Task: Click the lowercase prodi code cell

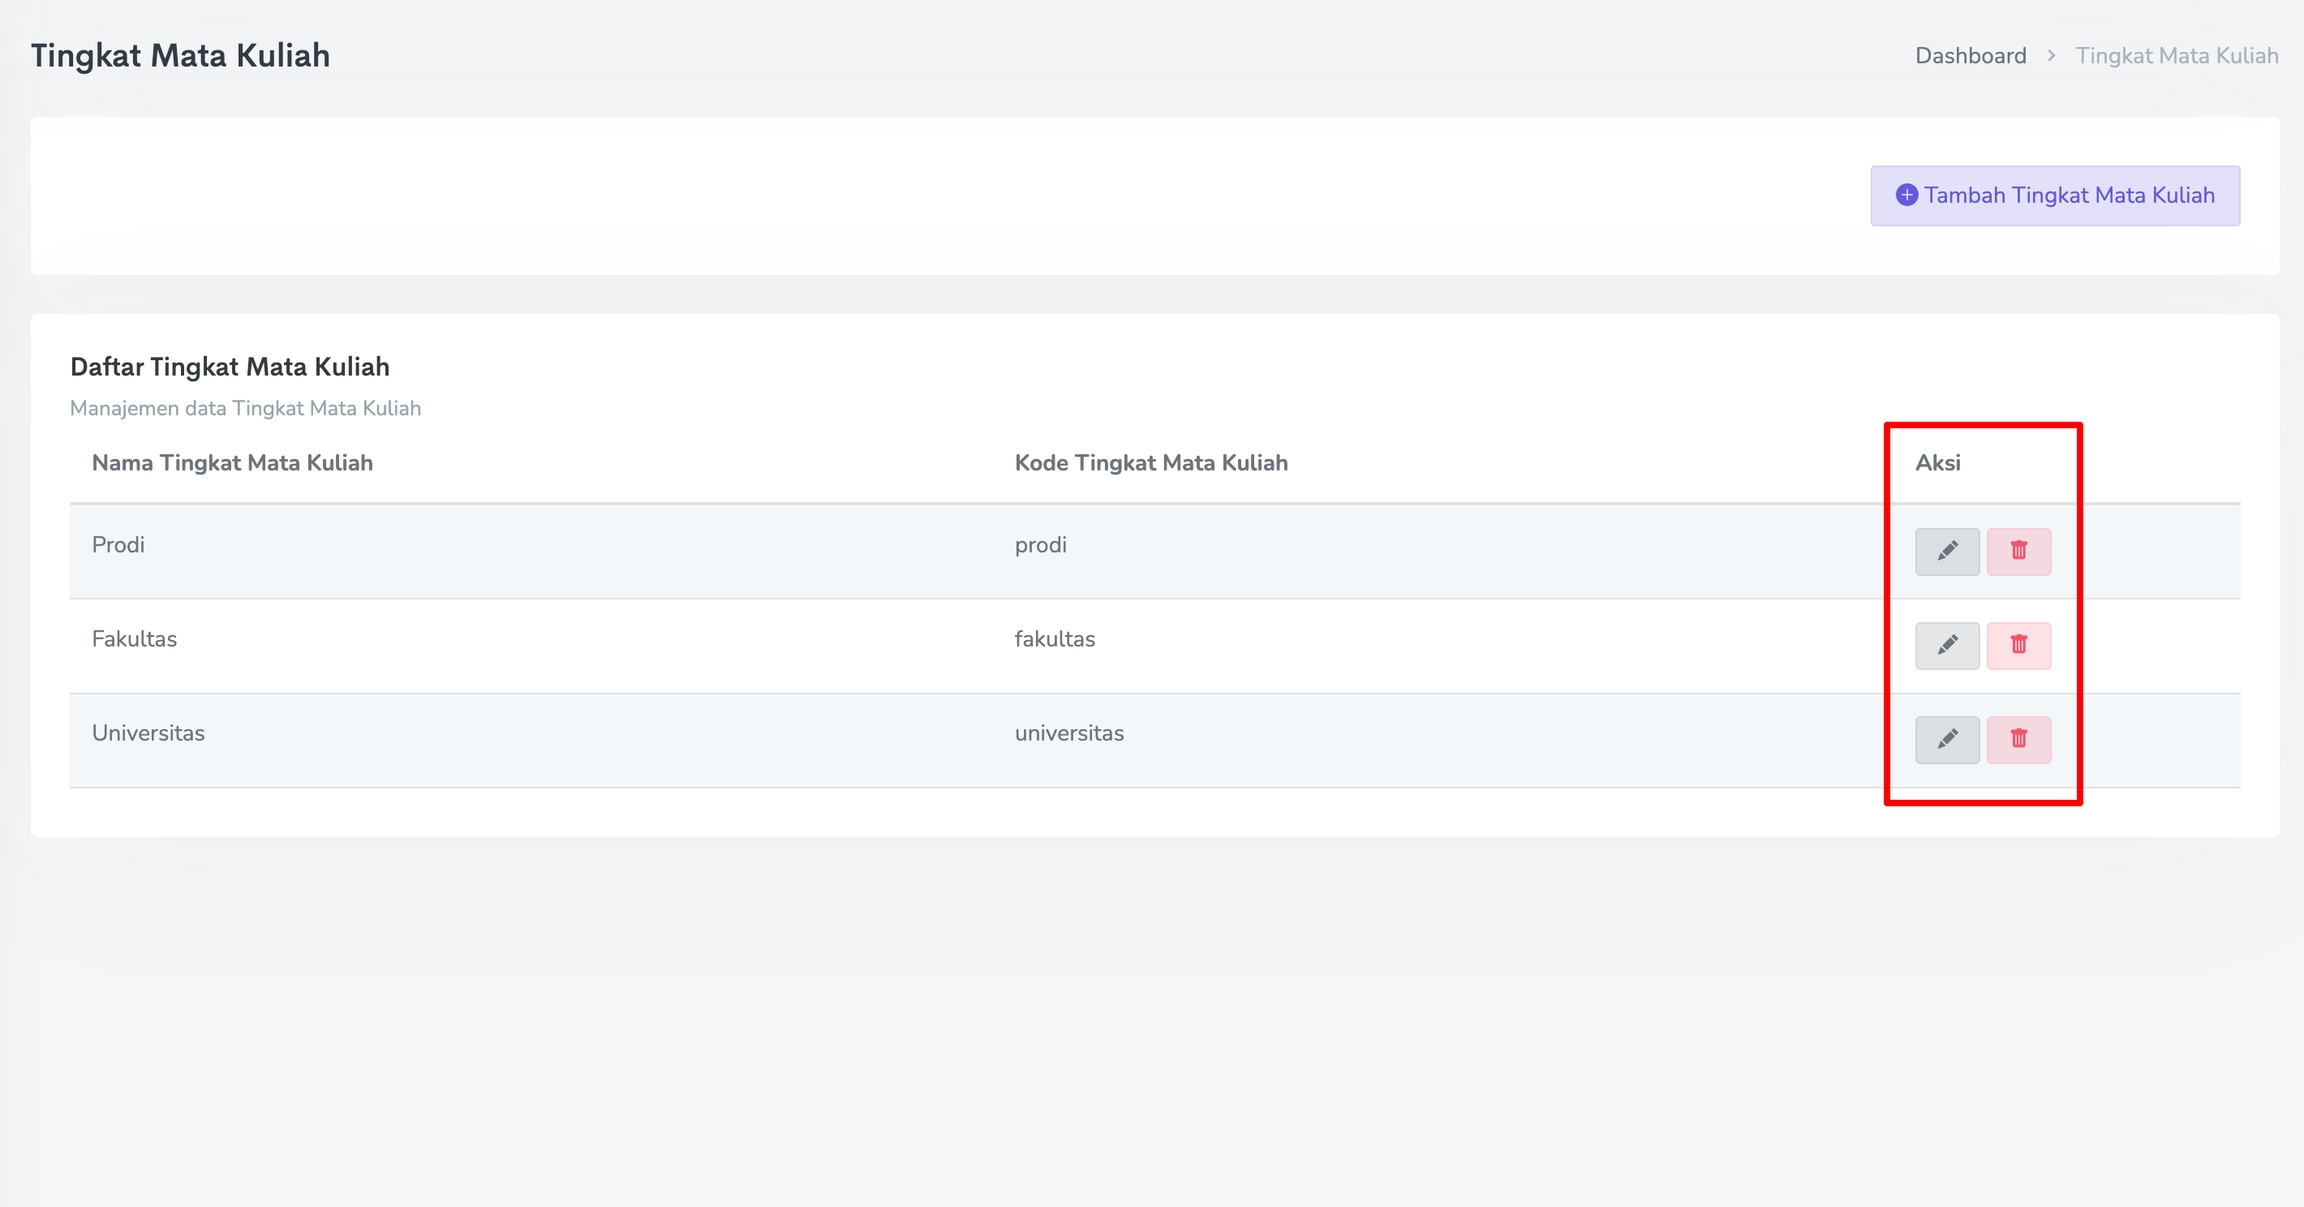Action: click(1040, 545)
